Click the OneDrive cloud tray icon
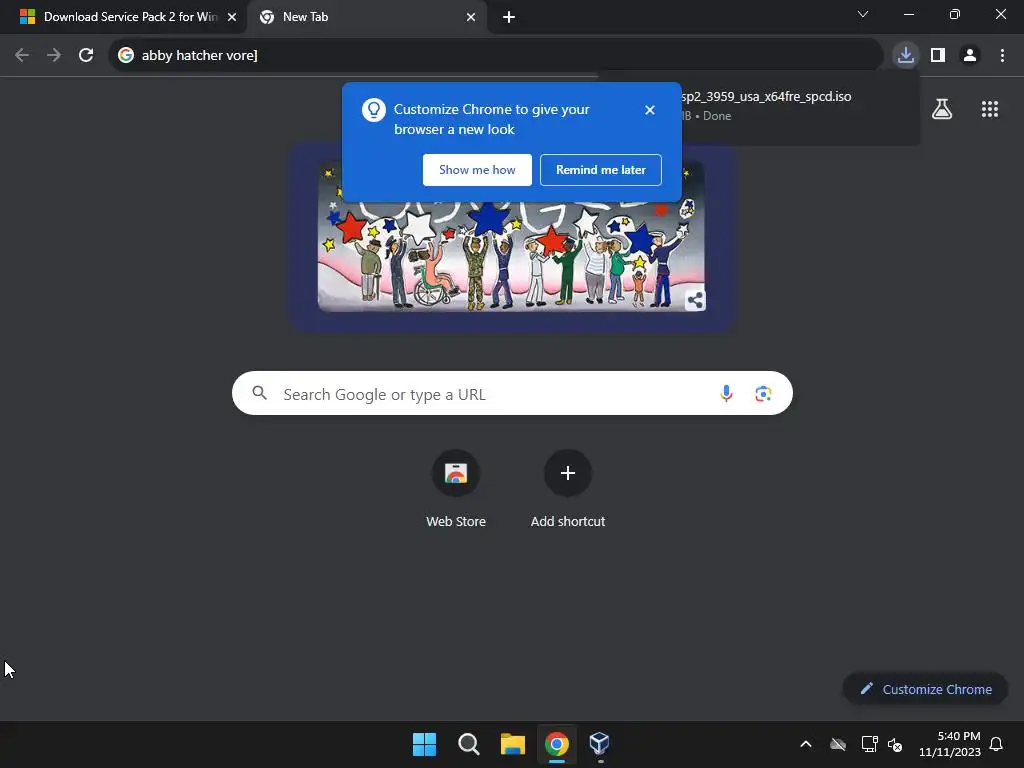Screen dimensions: 1024x768 coord(838,744)
